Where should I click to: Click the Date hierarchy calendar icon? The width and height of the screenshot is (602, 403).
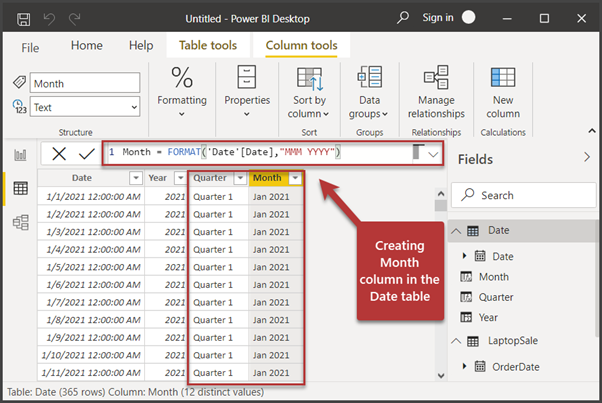(480, 256)
